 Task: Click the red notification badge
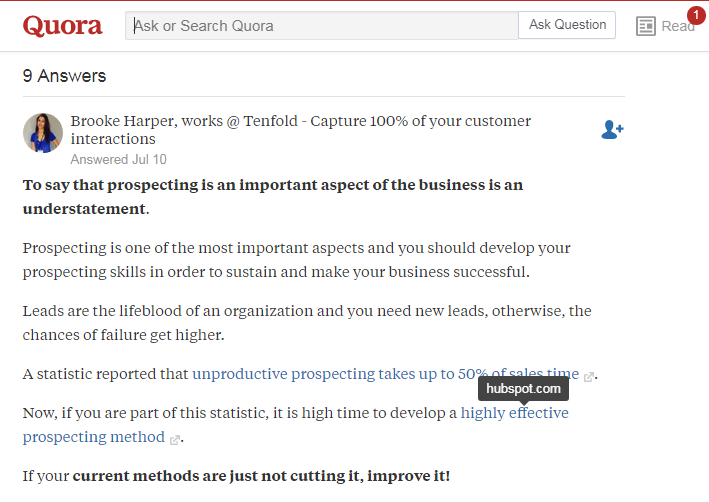click(x=696, y=15)
